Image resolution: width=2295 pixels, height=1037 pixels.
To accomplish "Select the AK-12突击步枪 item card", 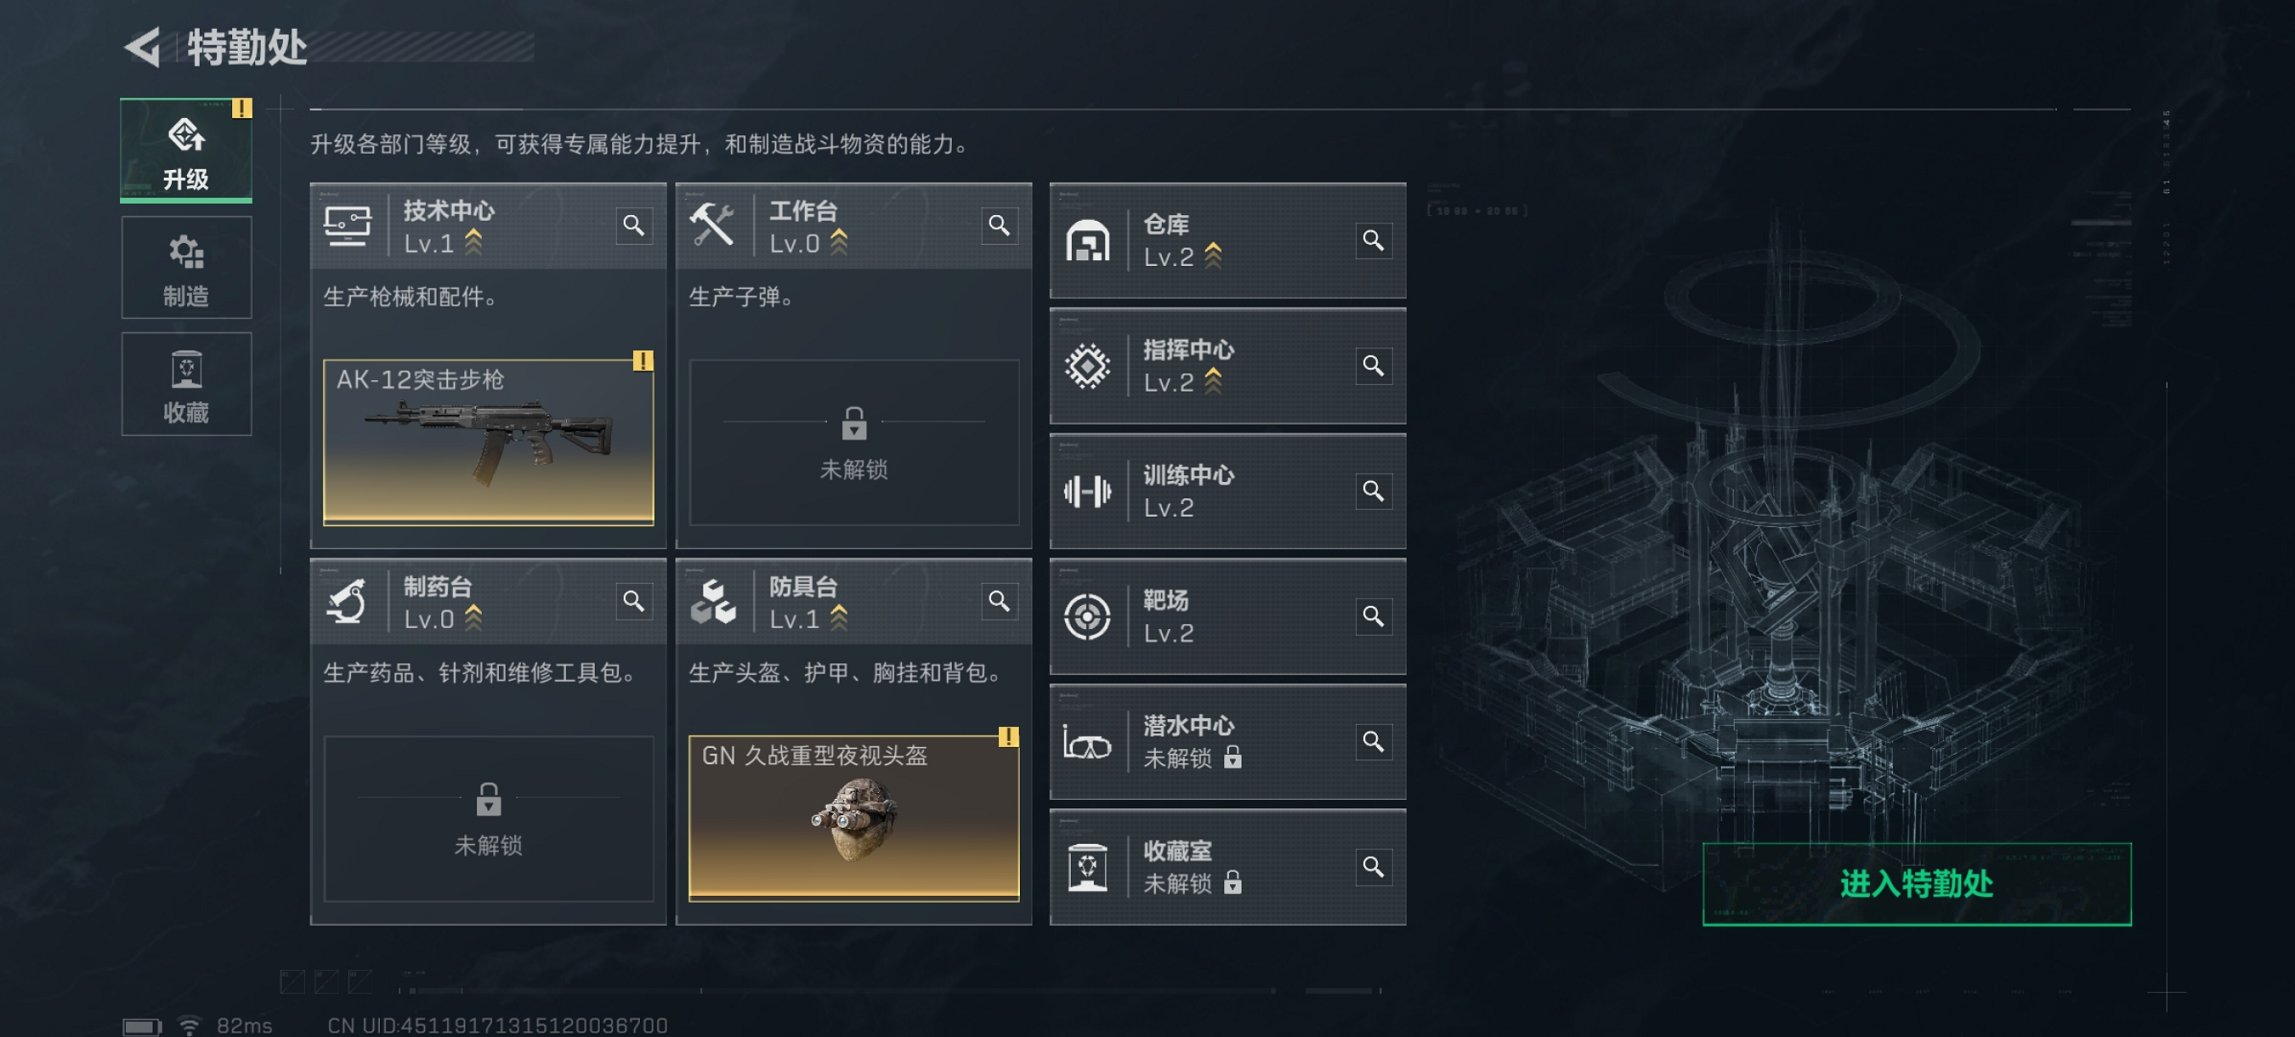I will pos(488,442).
